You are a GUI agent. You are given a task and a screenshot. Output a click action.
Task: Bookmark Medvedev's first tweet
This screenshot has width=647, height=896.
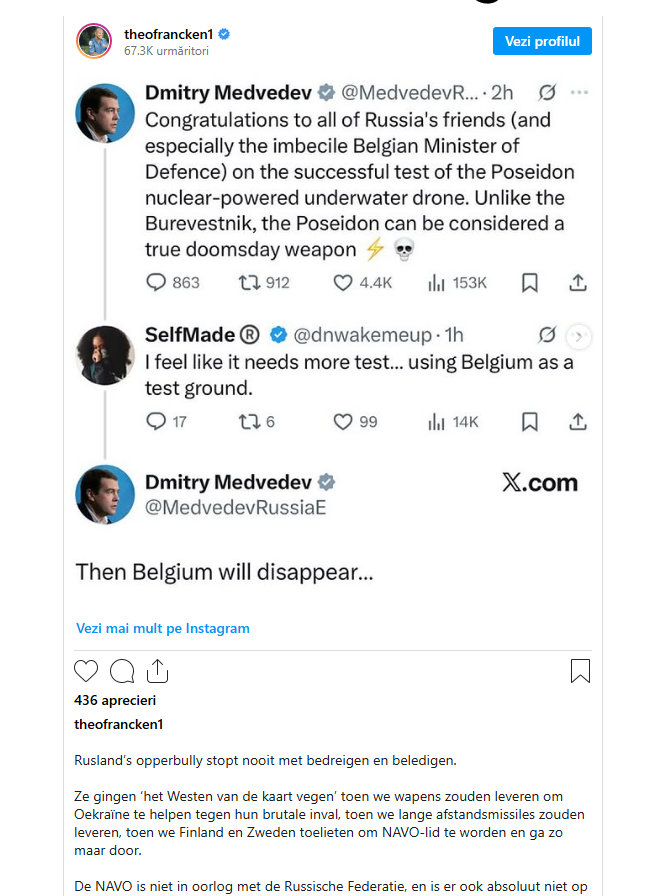pos(530,283)
